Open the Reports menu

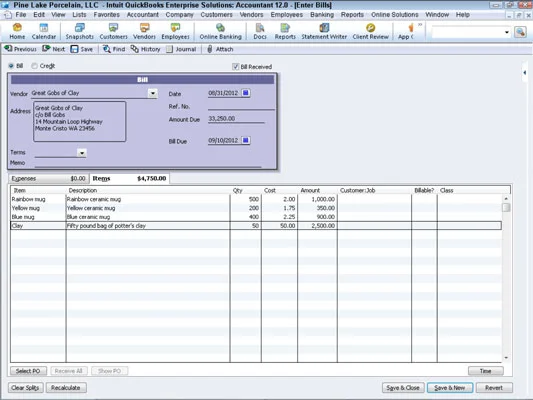[352, 15]
